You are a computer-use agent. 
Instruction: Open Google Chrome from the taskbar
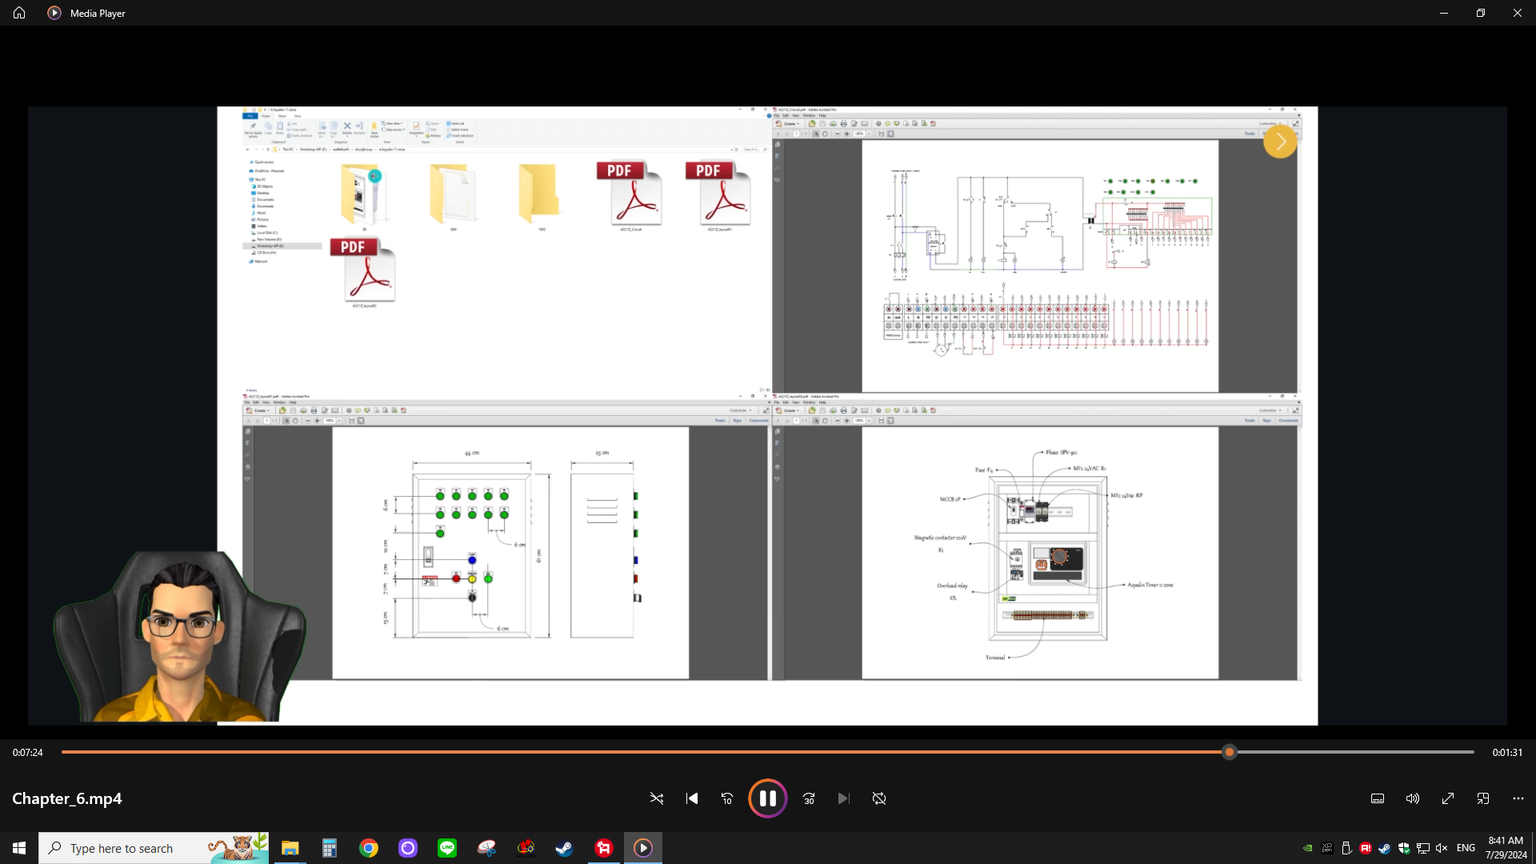click(x=369, y=848)
